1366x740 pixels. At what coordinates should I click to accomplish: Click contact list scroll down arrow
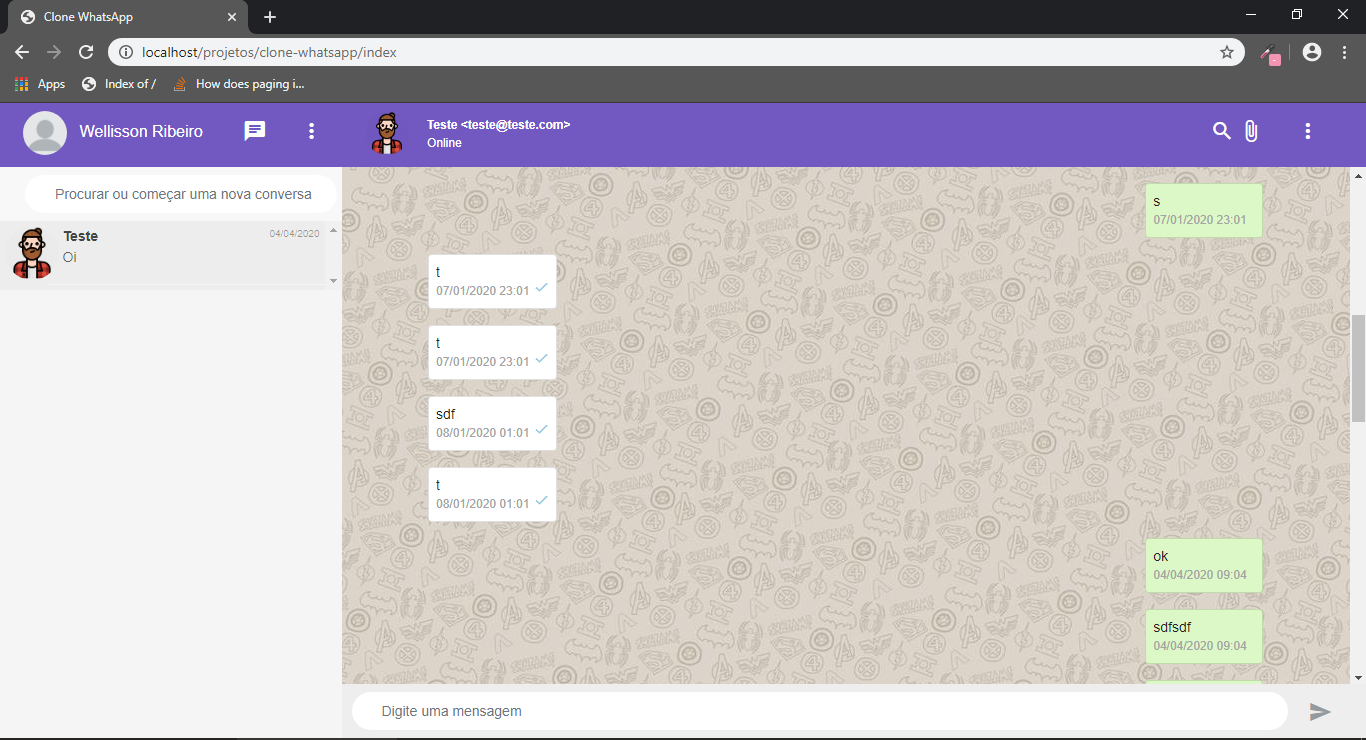point(333,281)
